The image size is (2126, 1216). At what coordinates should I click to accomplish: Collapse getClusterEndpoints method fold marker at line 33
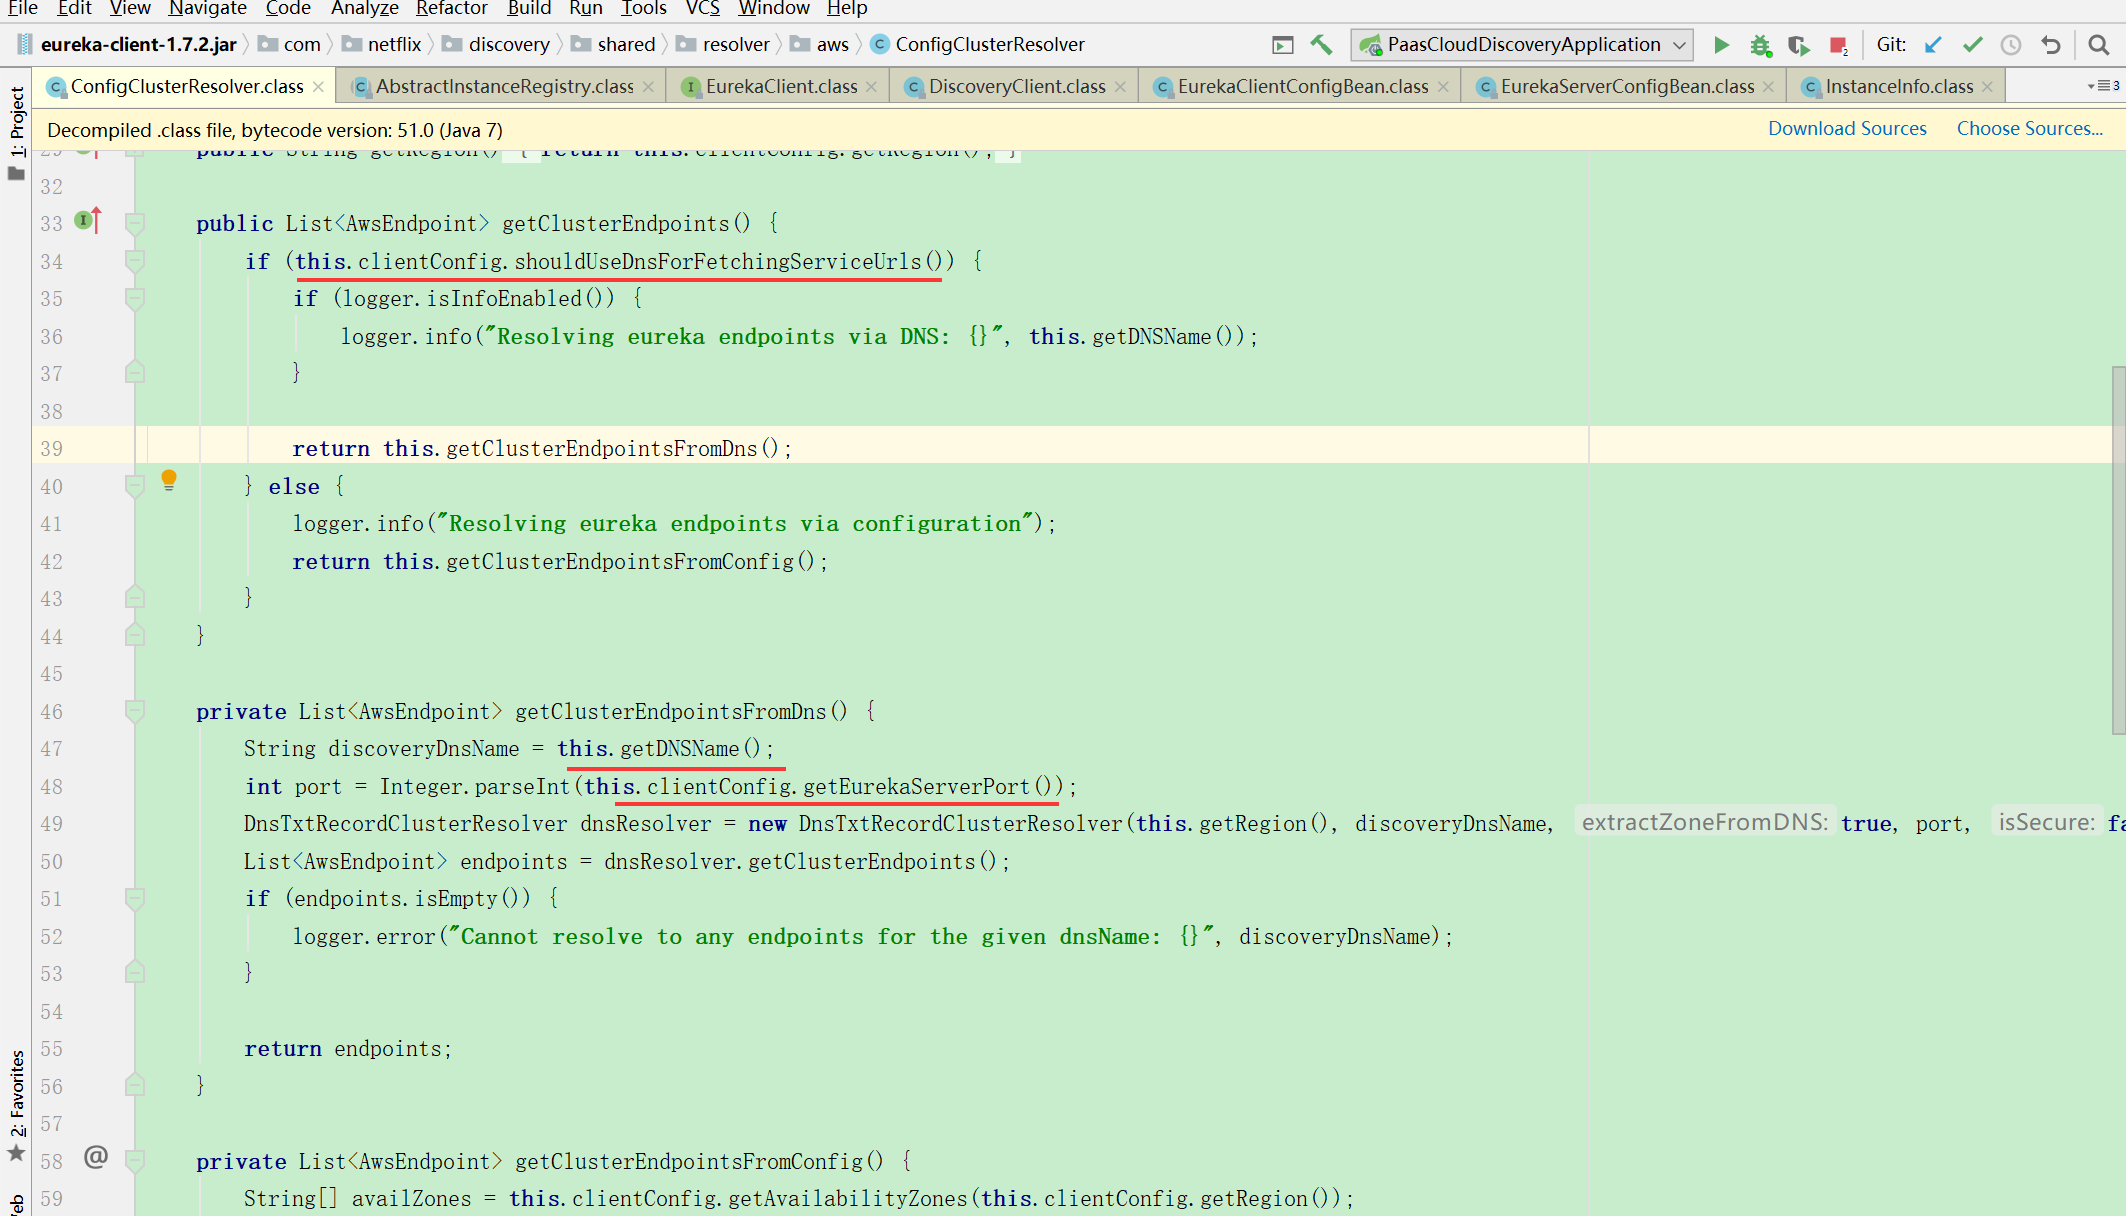[x=135, y=224]
